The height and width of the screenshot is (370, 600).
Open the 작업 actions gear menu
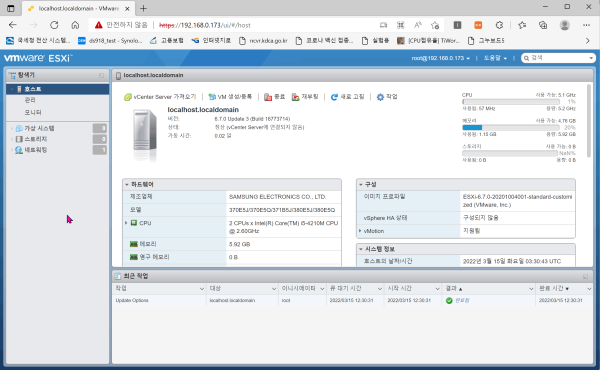click(x=387, y=97)
